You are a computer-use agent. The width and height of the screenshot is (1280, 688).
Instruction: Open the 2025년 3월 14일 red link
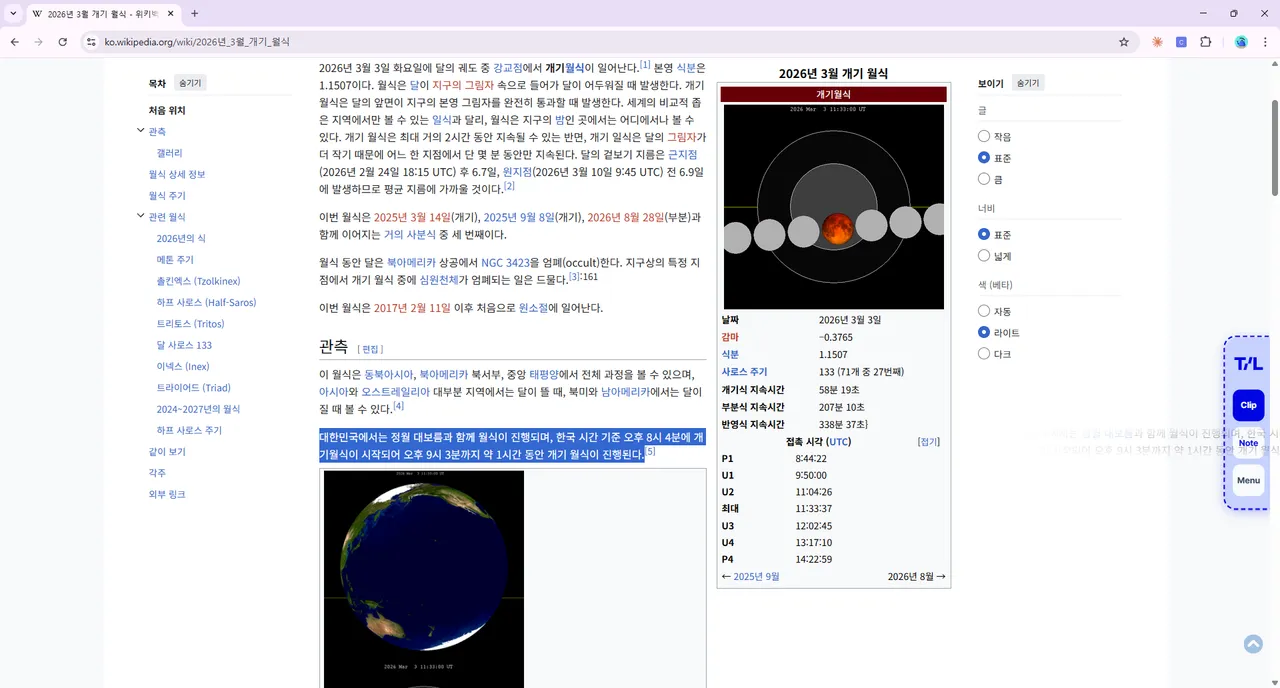(412, 217)
